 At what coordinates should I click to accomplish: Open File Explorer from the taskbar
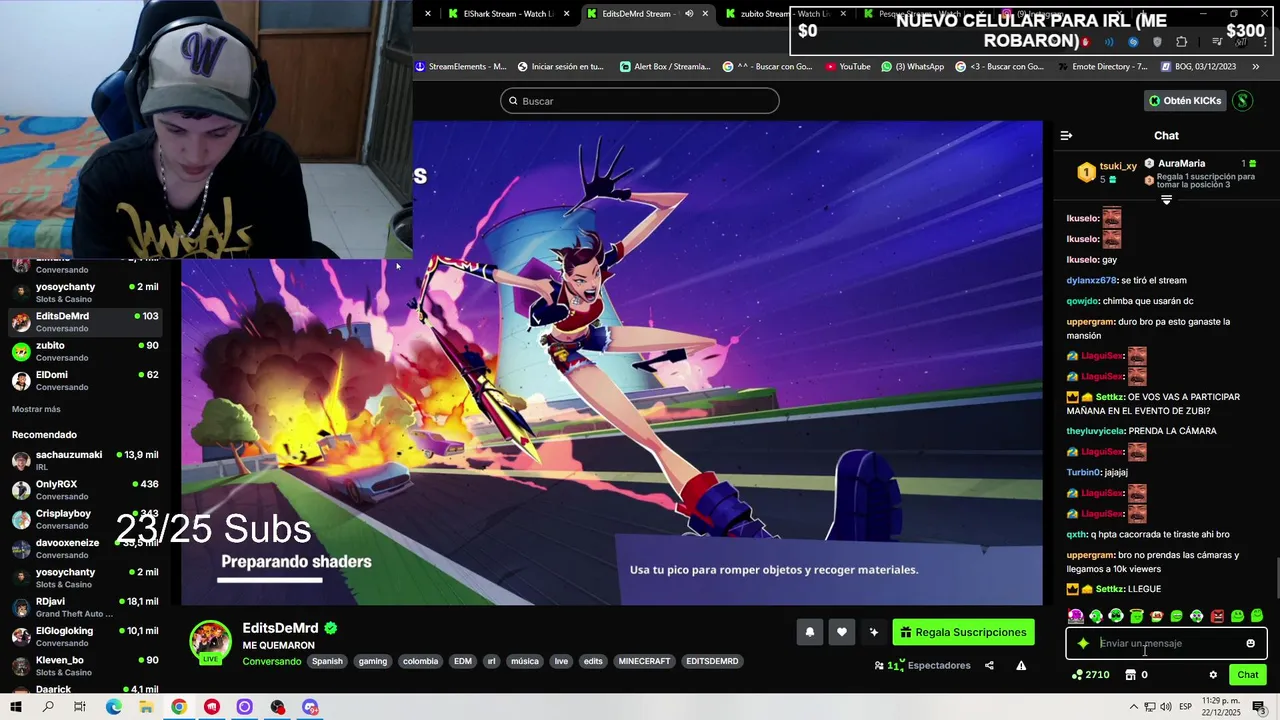click(x=146, y=707)
